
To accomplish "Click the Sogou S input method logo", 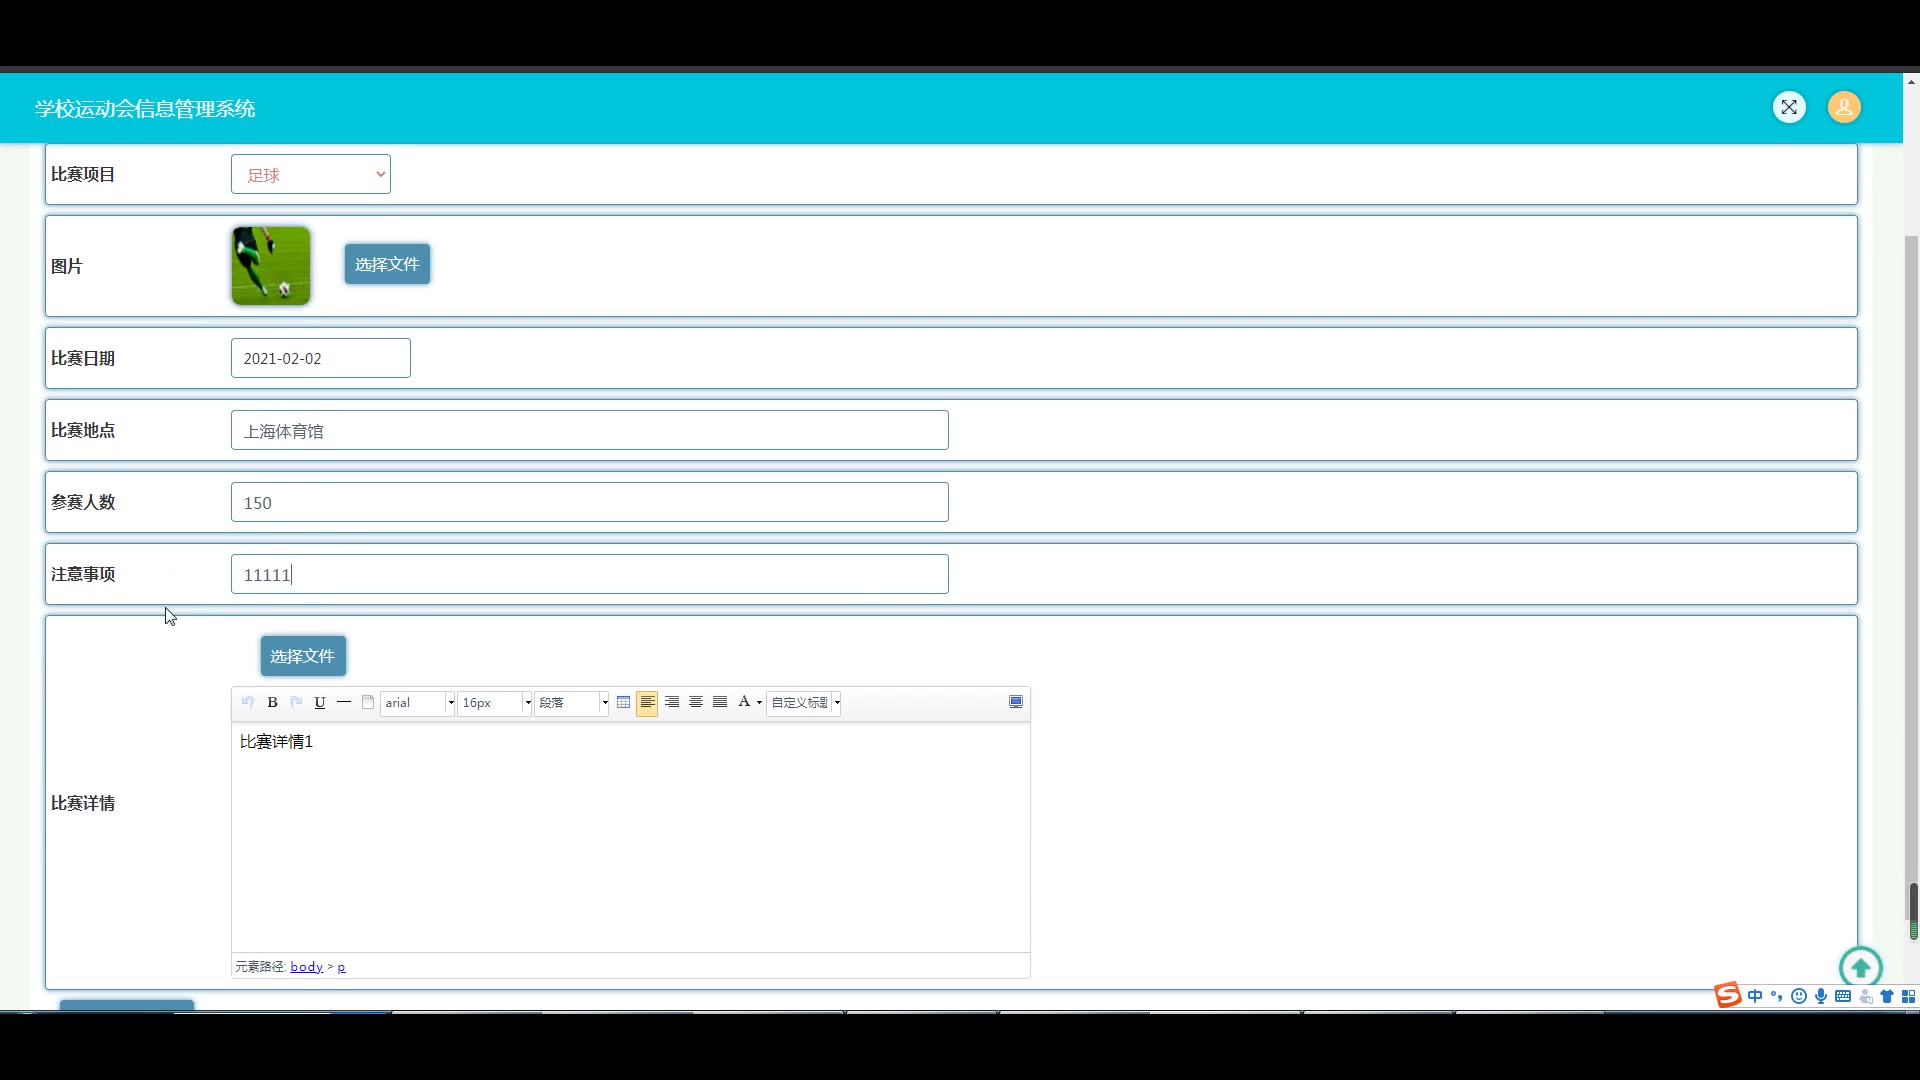I will 1728,995.
